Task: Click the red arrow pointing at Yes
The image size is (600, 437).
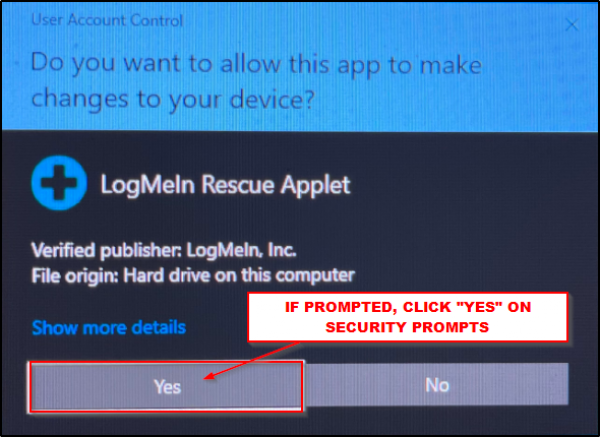Action: 251,361
